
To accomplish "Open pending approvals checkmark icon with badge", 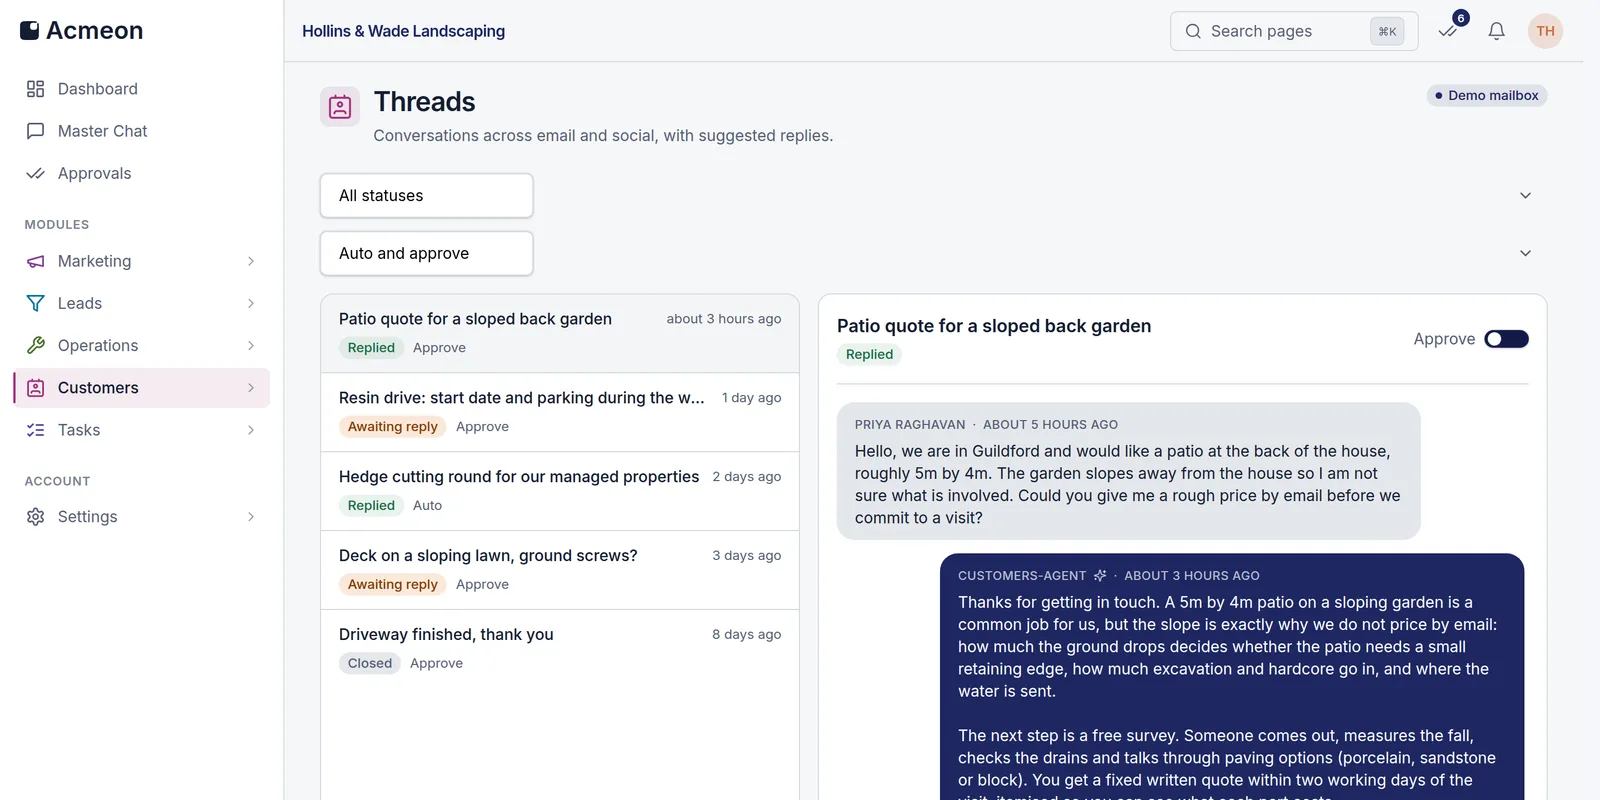I will 1448,31.
